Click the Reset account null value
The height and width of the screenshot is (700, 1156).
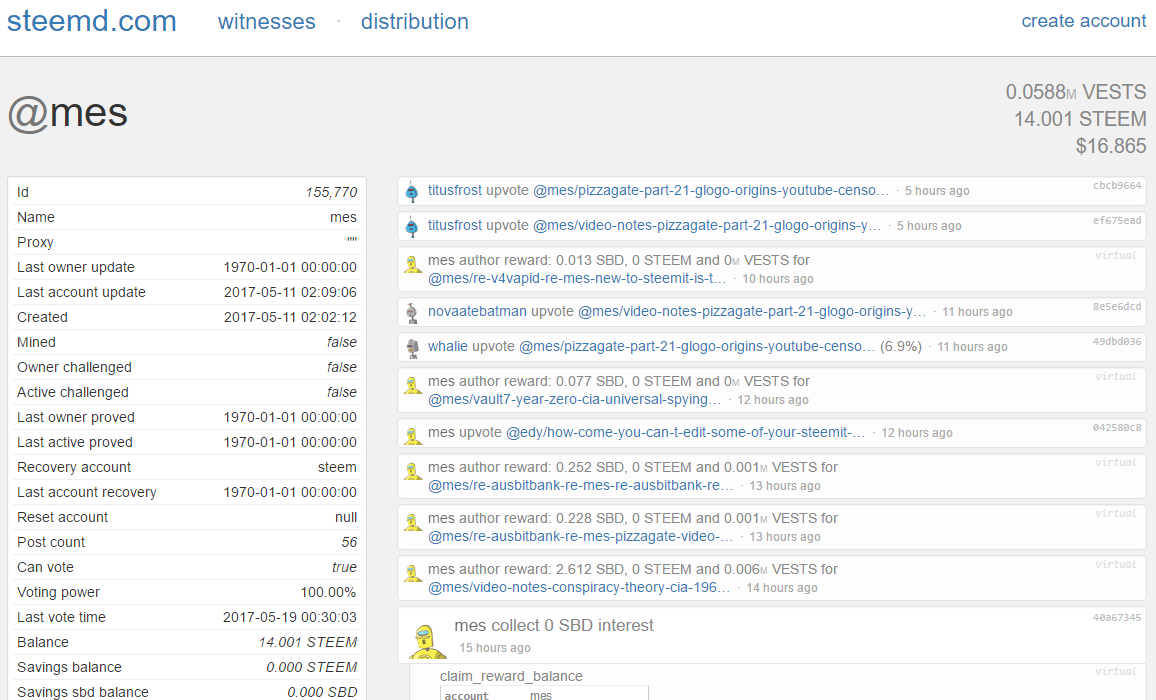tap(346, 517)
